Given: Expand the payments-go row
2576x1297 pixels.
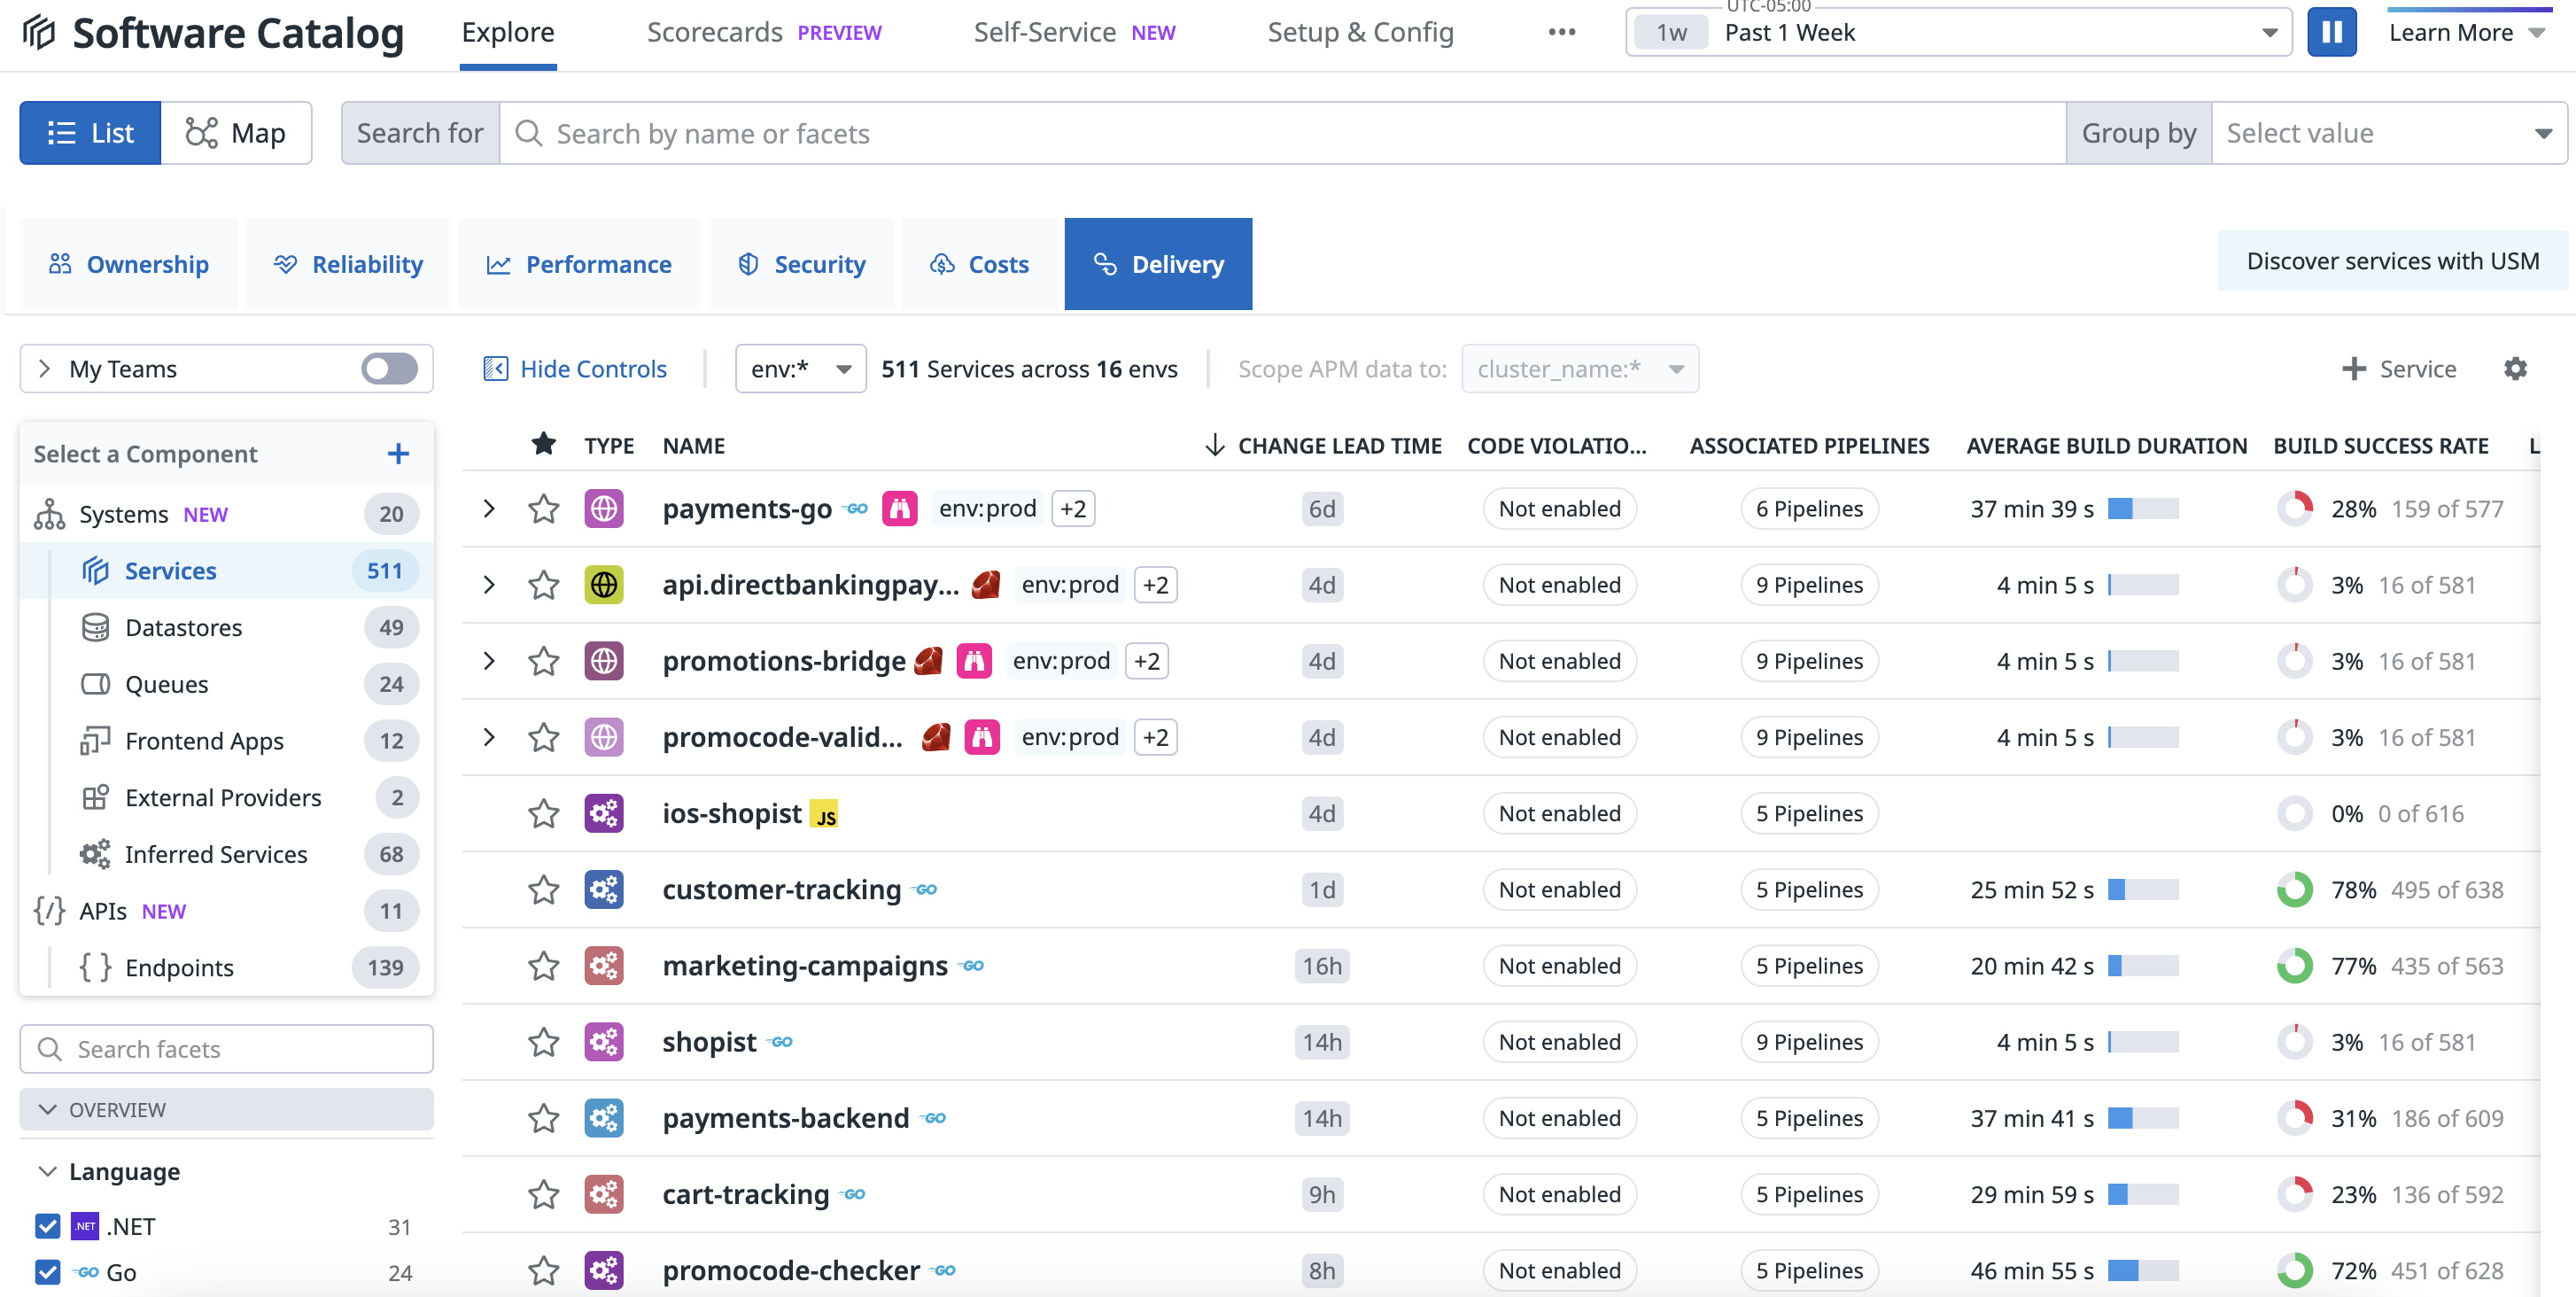Looking at the screenshot, I should [489, 508].
